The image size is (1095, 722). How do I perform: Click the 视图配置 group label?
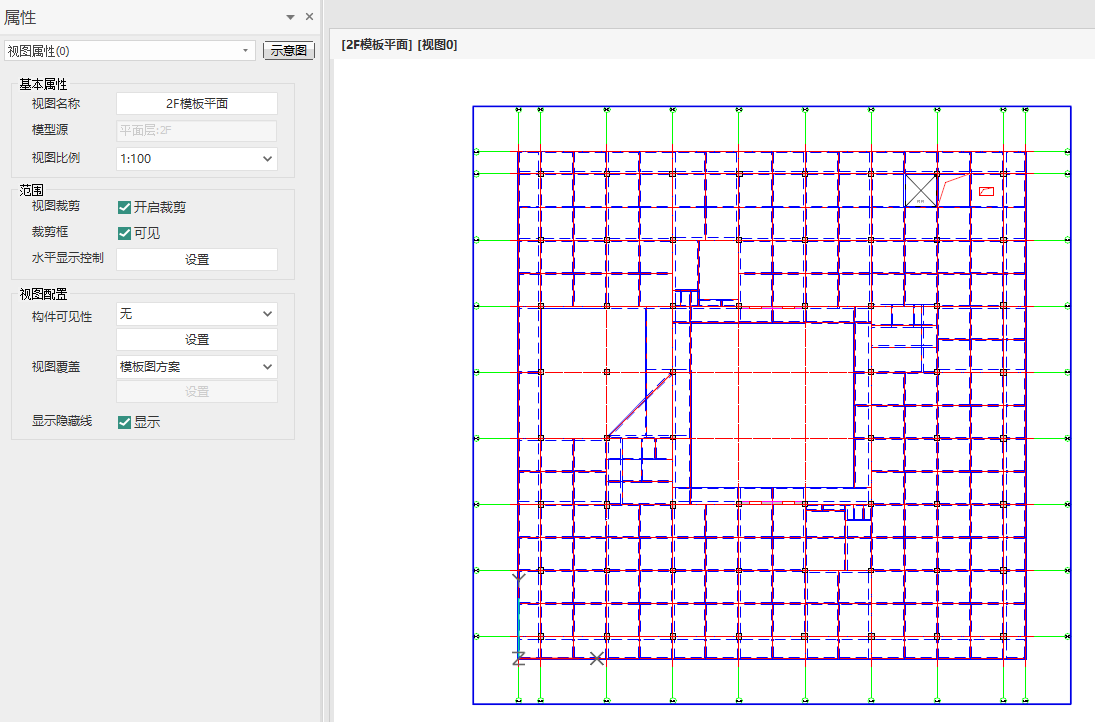click(43, 295)
